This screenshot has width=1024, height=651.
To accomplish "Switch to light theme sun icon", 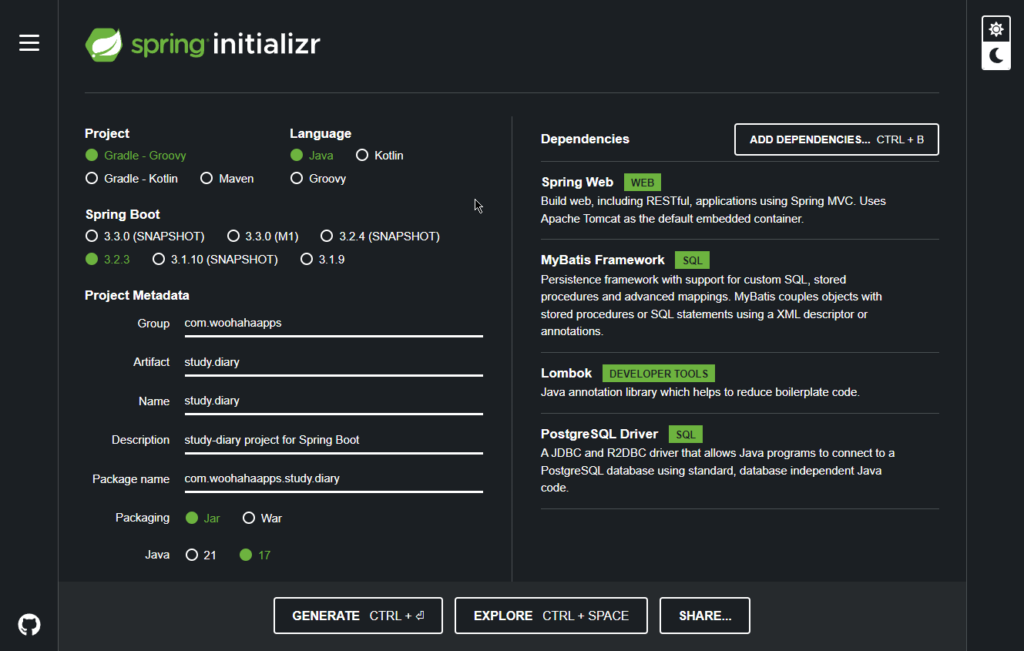I will [x=996, y=29].
